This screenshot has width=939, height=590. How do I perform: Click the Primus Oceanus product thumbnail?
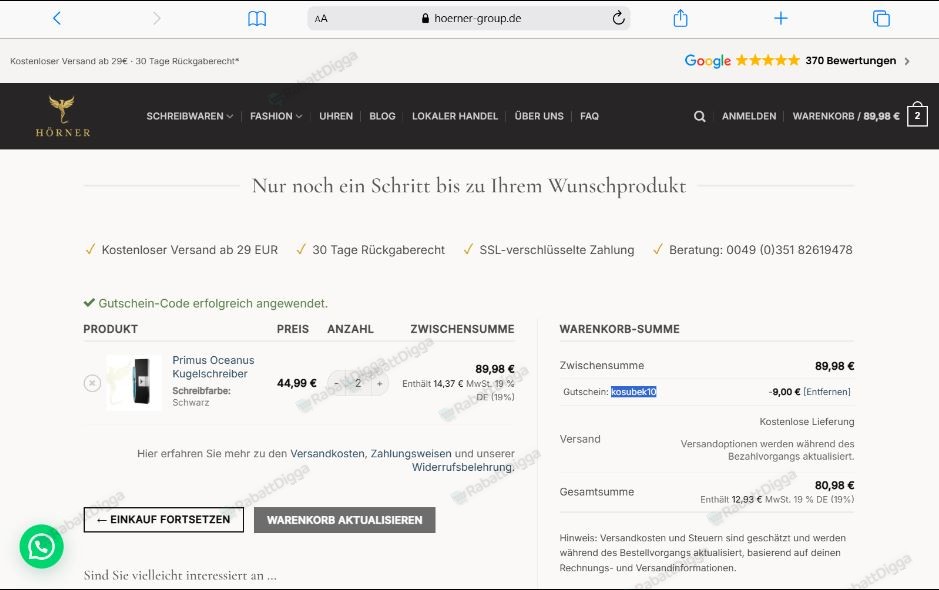click(134, 382)
